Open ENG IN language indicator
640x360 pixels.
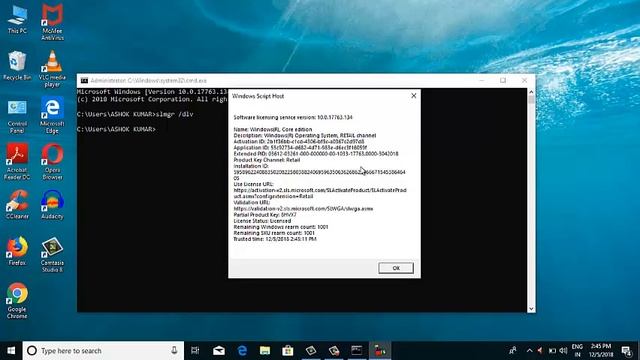(x=577, y=351)
